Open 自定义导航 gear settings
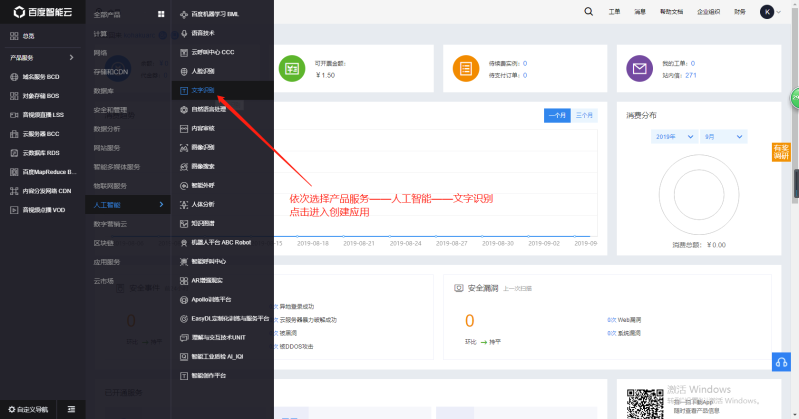The width and height of the screenshot is (799, 419). pos(28,409)
